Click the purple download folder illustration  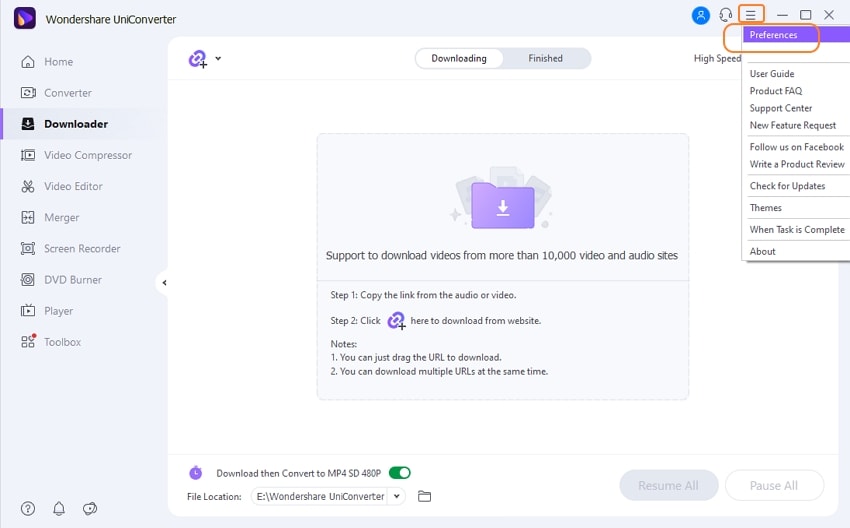tap(503, 205)
